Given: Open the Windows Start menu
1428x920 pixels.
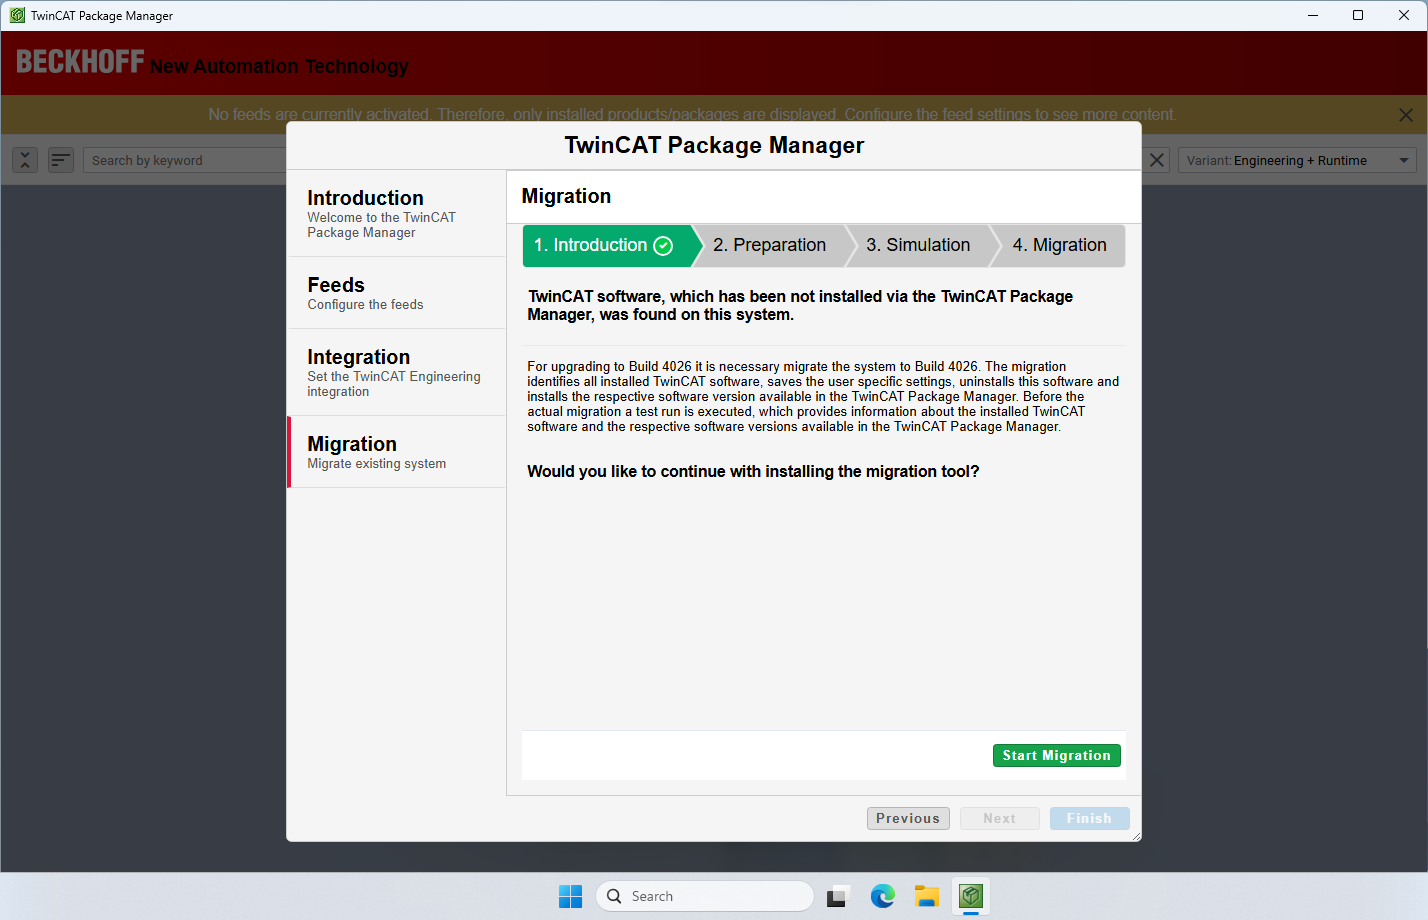Looking at the screenshot, I should point(570,896).
